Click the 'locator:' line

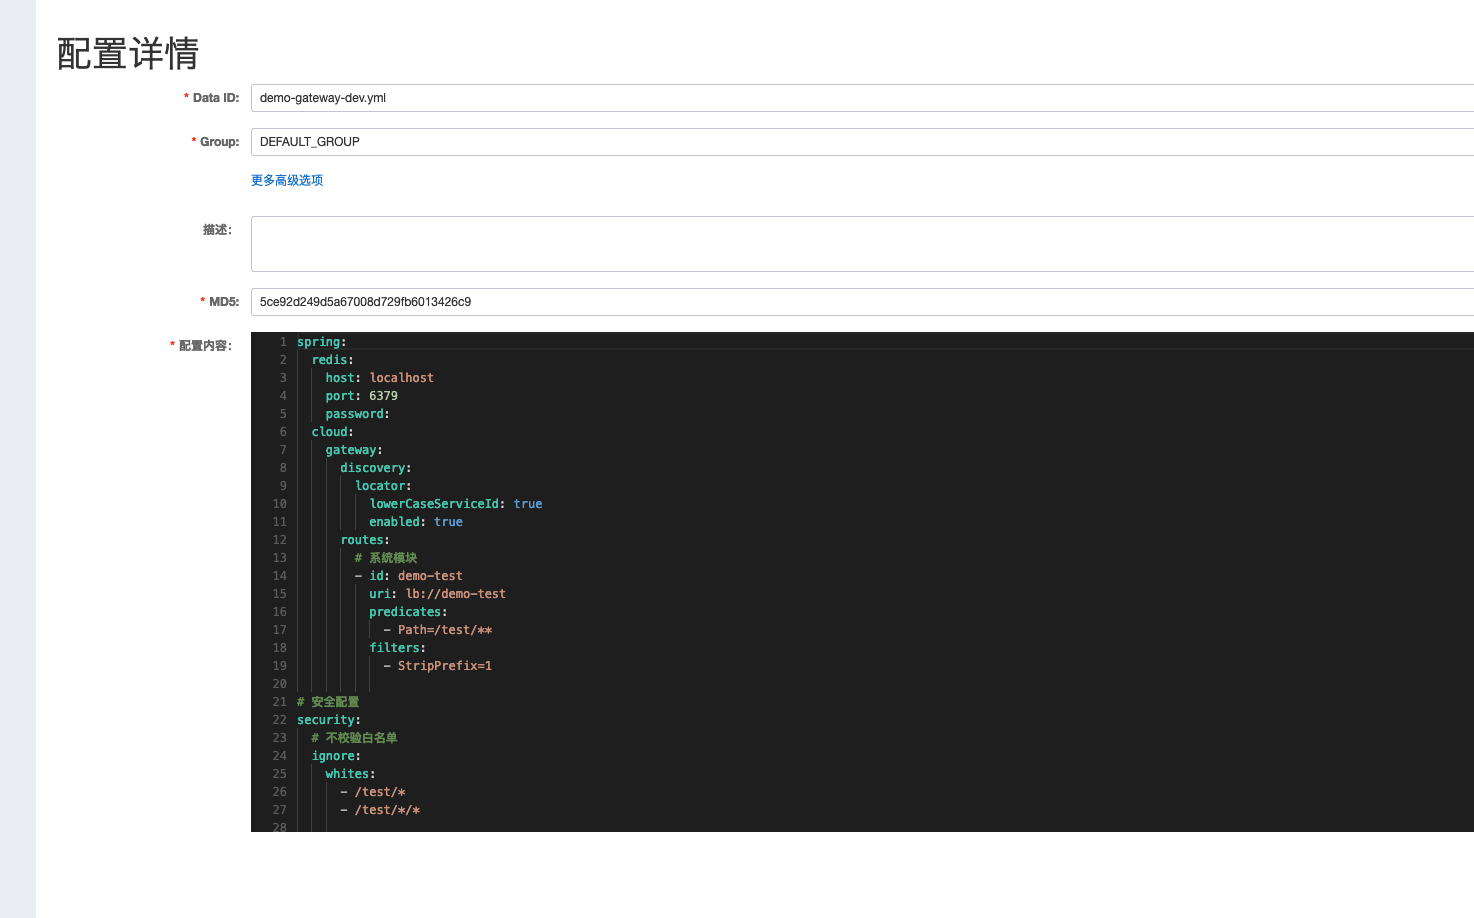coord(383,486)
